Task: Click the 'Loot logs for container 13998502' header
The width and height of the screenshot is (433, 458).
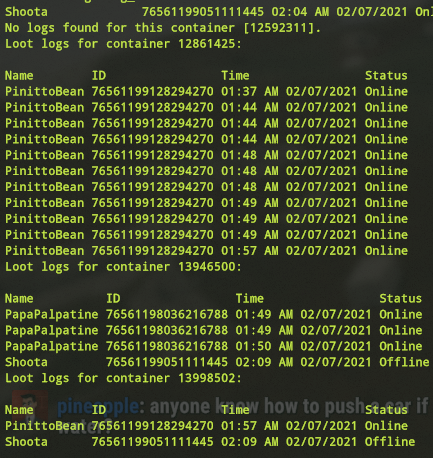Action: pyautogui.click(x=123, y=378)
